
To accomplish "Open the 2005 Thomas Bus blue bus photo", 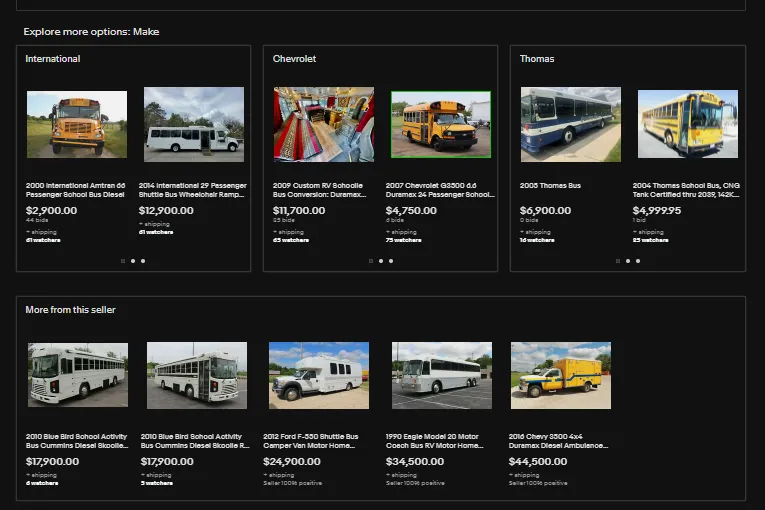I will (x=571, y=124).
